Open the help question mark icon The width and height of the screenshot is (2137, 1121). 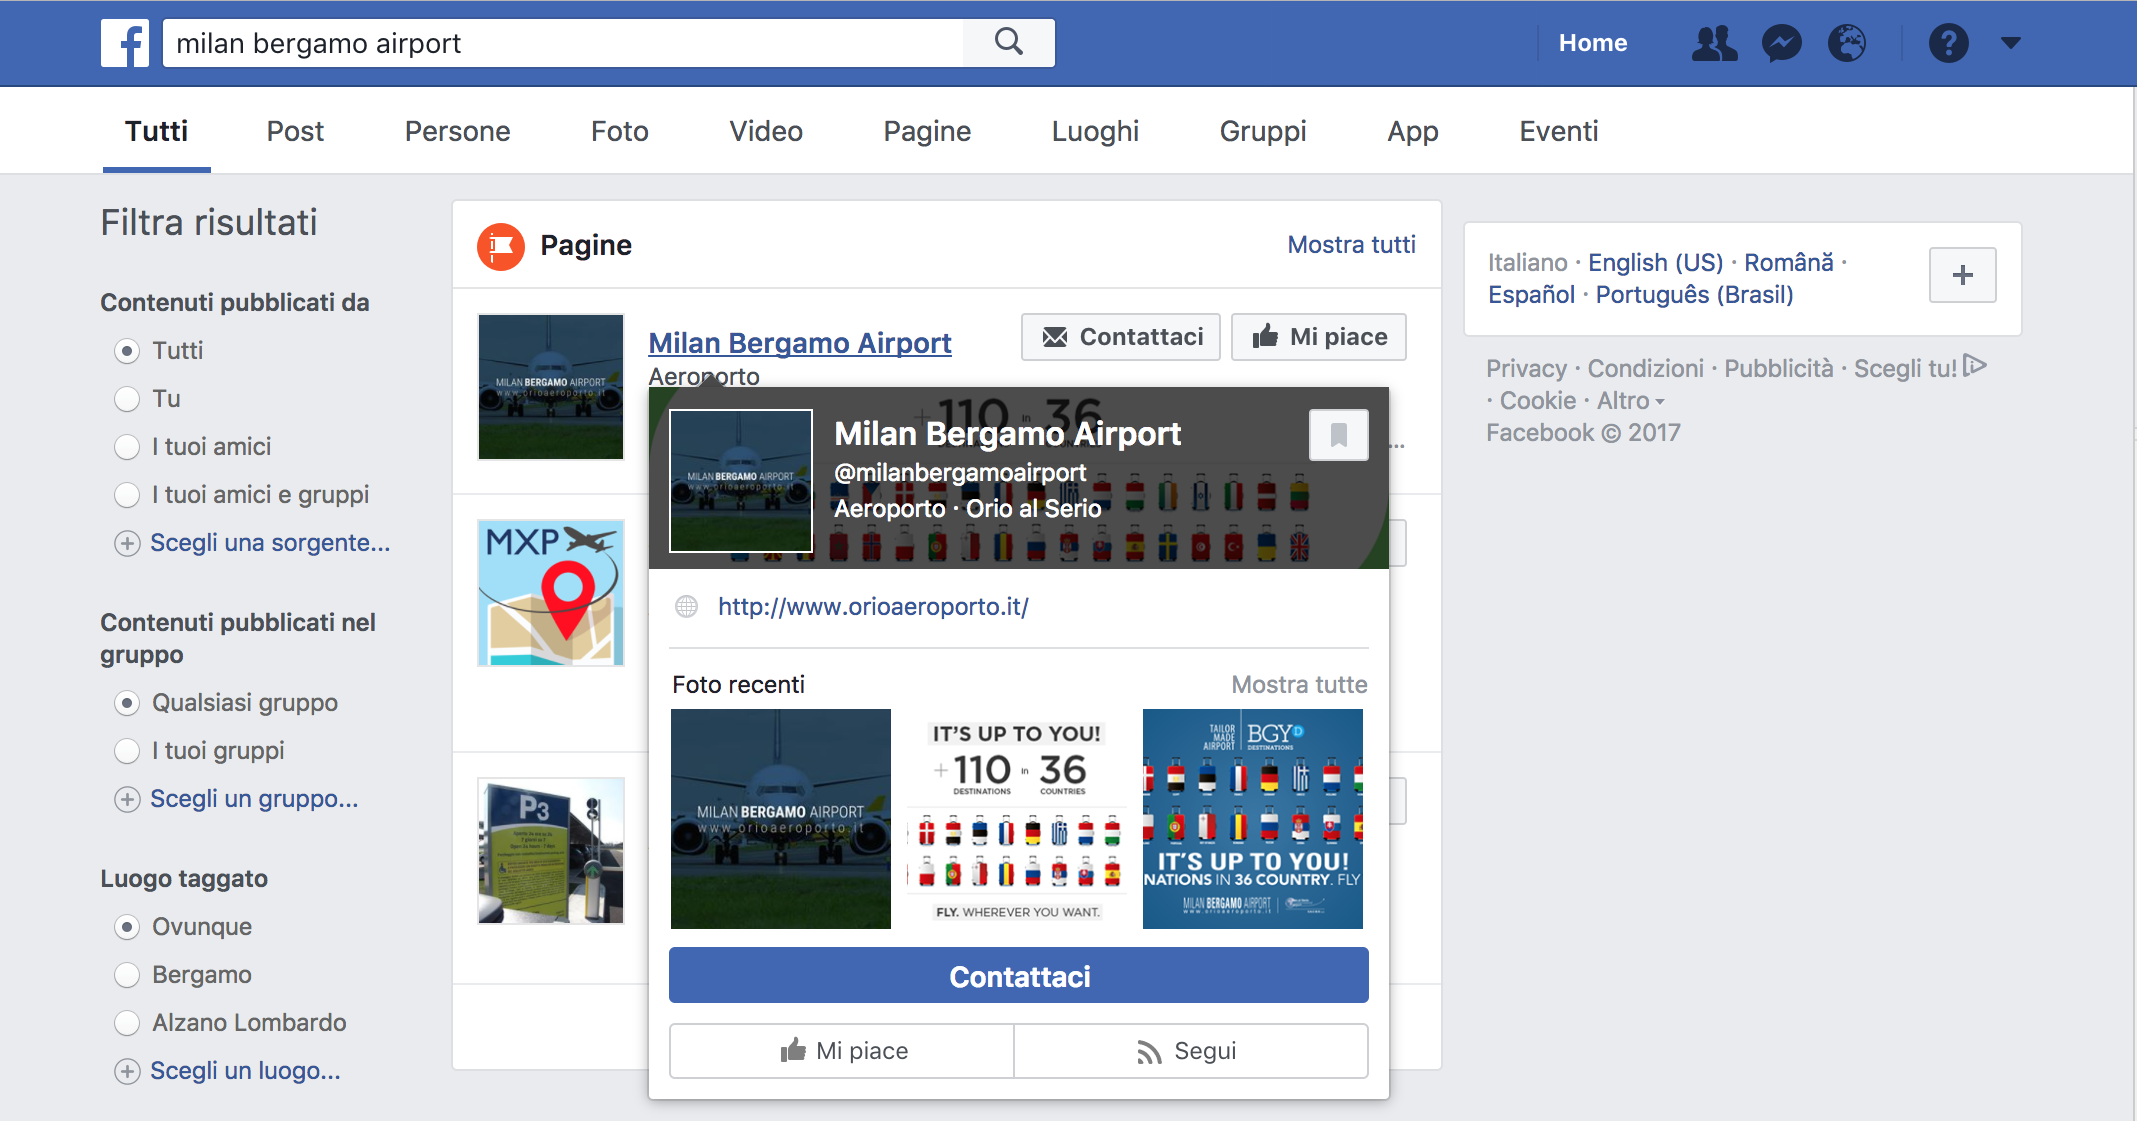tap(1948, 43)
